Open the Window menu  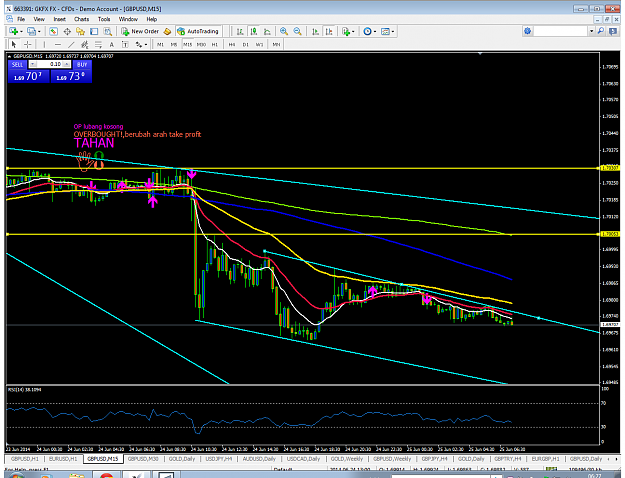(128, 19)
